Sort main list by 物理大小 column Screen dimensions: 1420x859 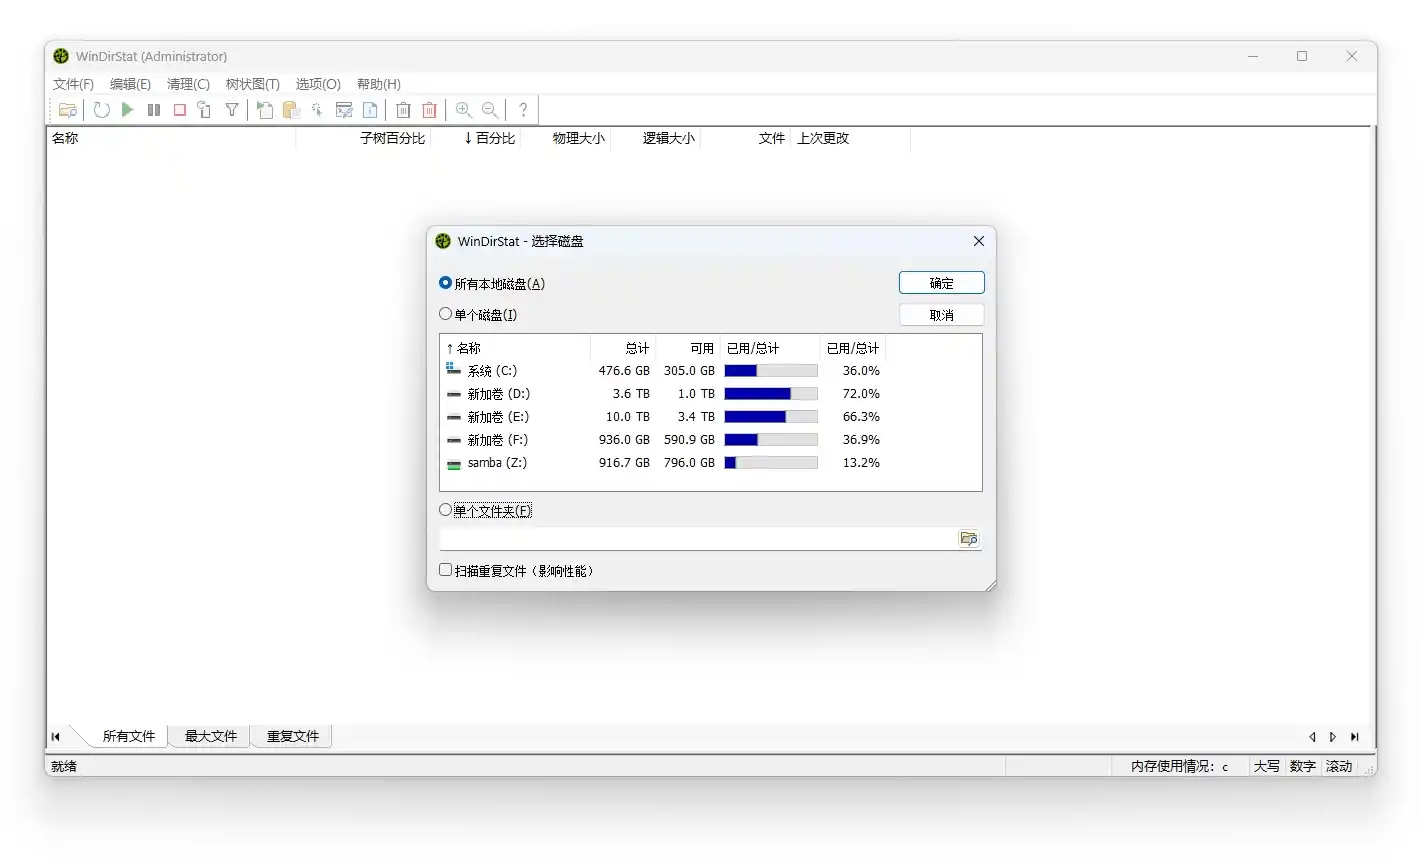(x=567, y=138)
